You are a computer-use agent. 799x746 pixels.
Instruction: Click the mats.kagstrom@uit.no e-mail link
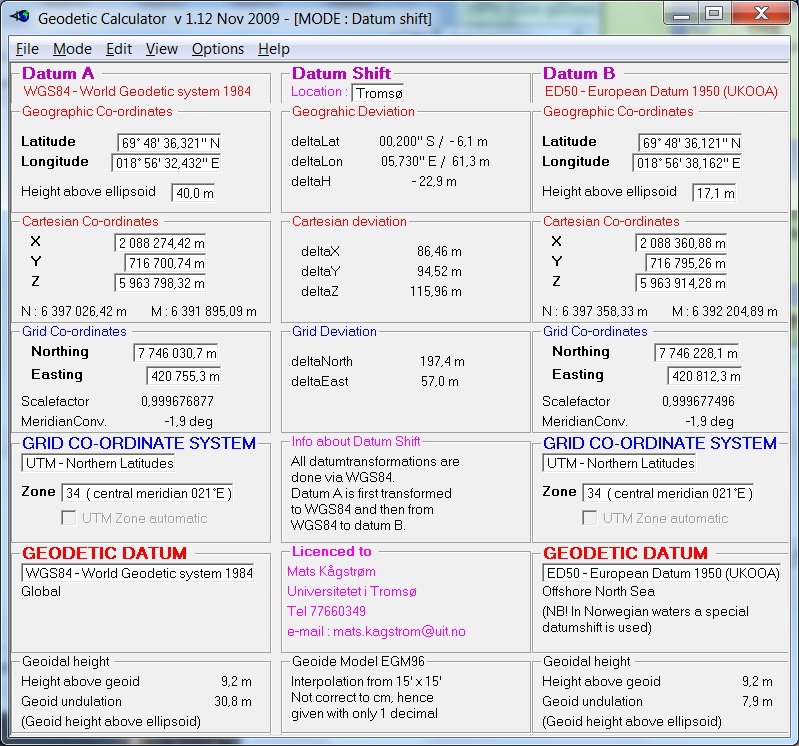[x=376, y=631]
